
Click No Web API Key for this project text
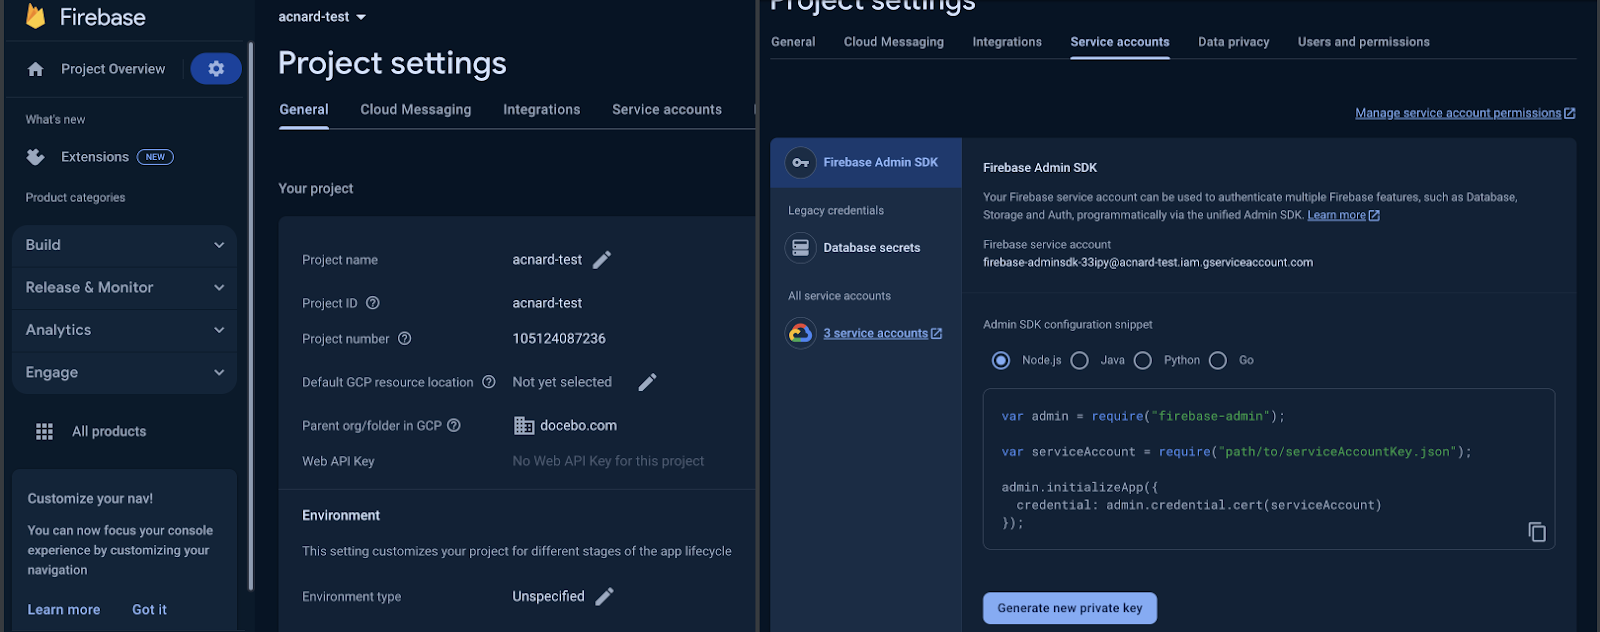608,461
